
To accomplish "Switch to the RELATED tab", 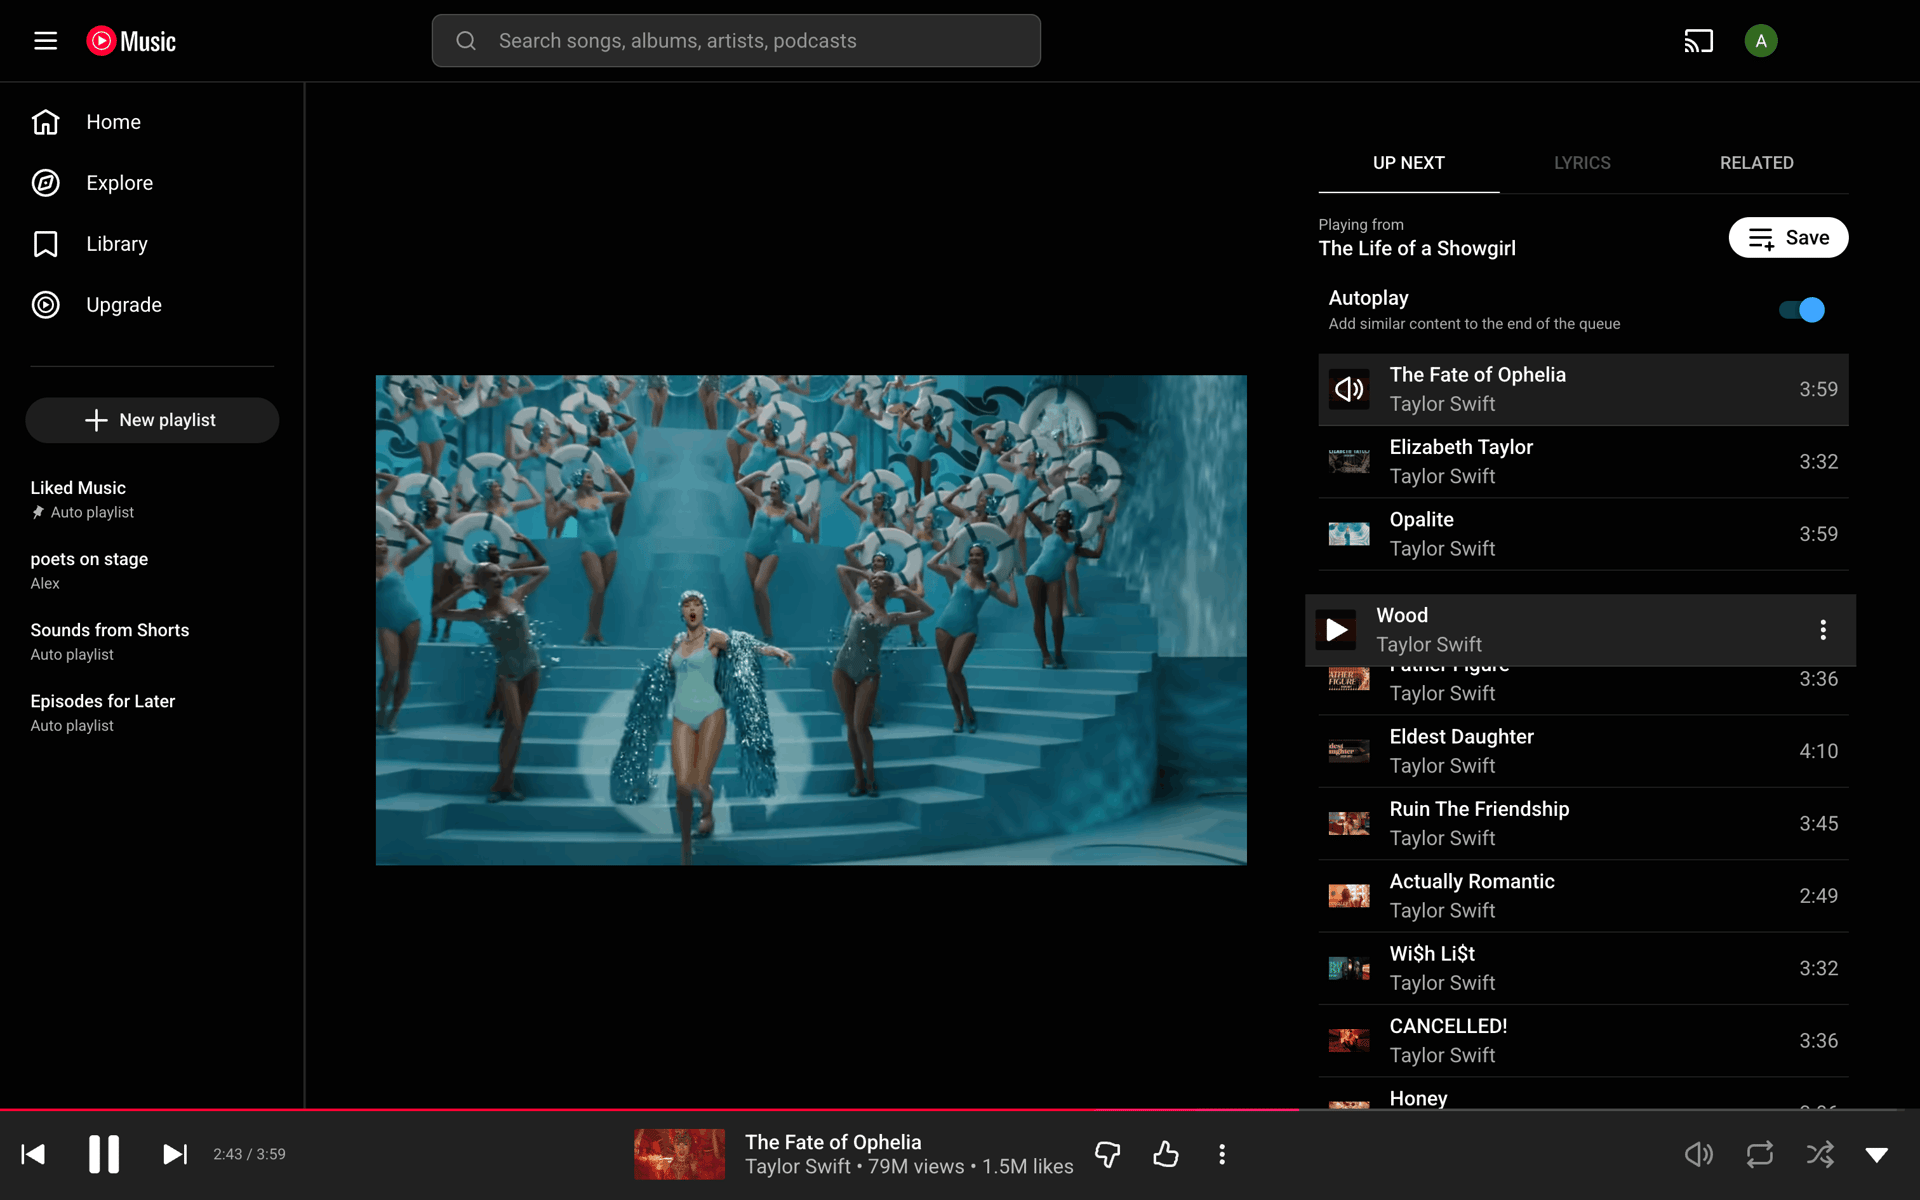I will pos(1756,163).
